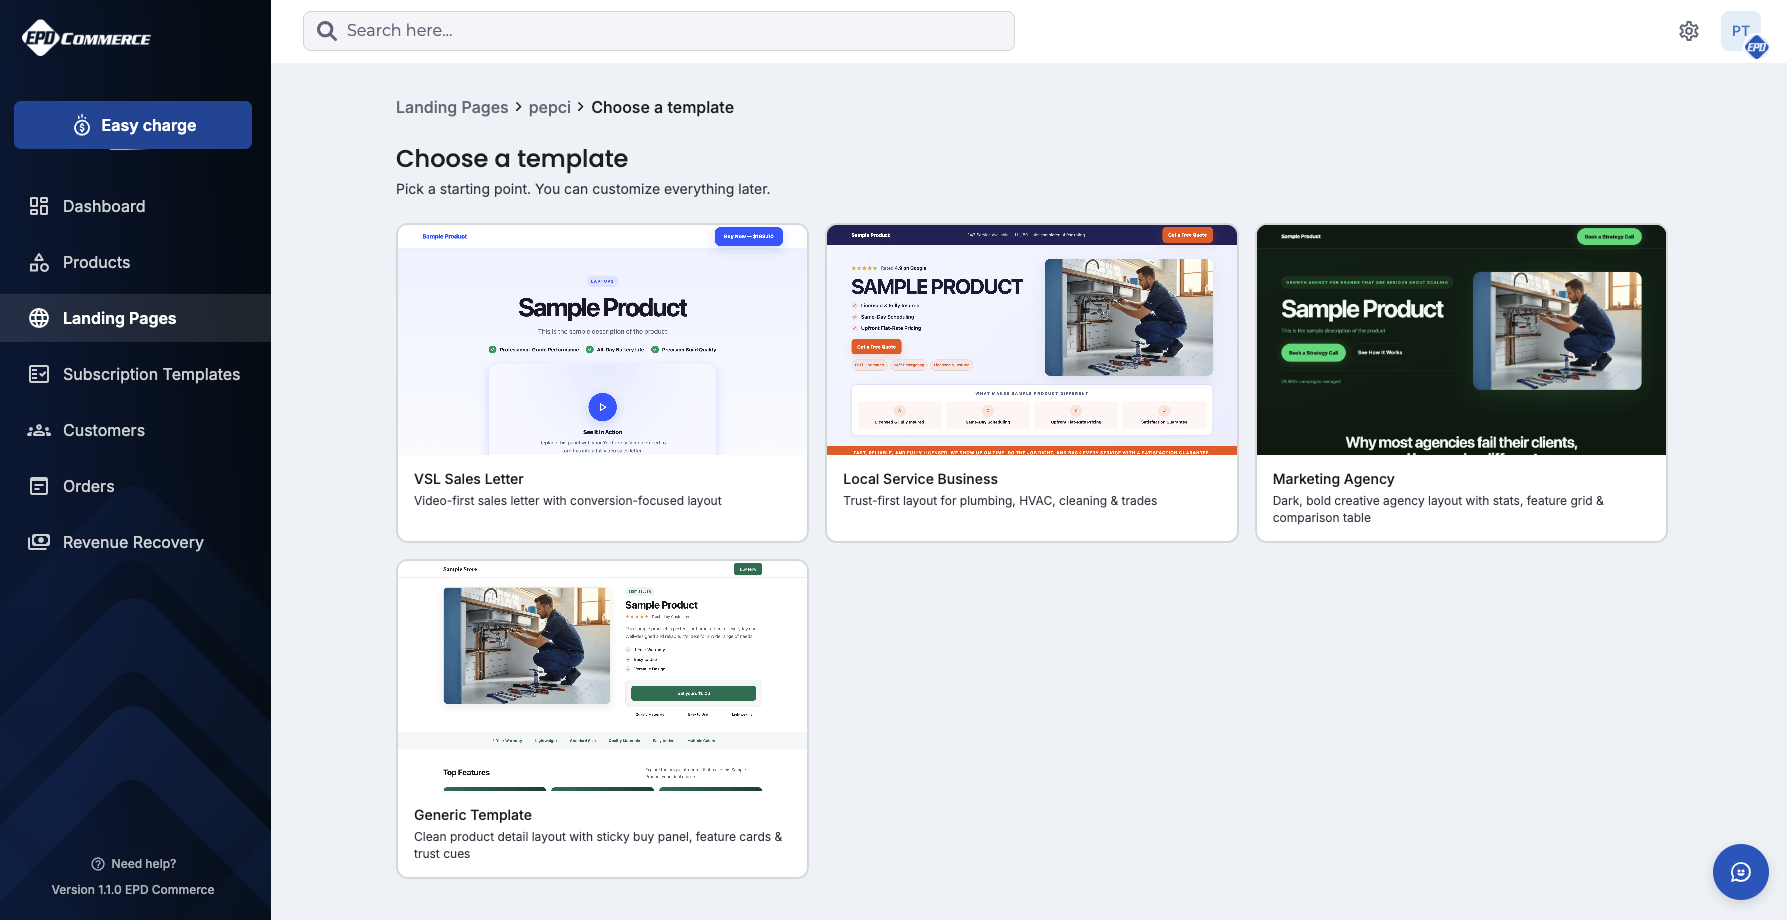Open the chat support bubble
The height and width of the screenshot is (920, 1787).
click(1741, 872)
